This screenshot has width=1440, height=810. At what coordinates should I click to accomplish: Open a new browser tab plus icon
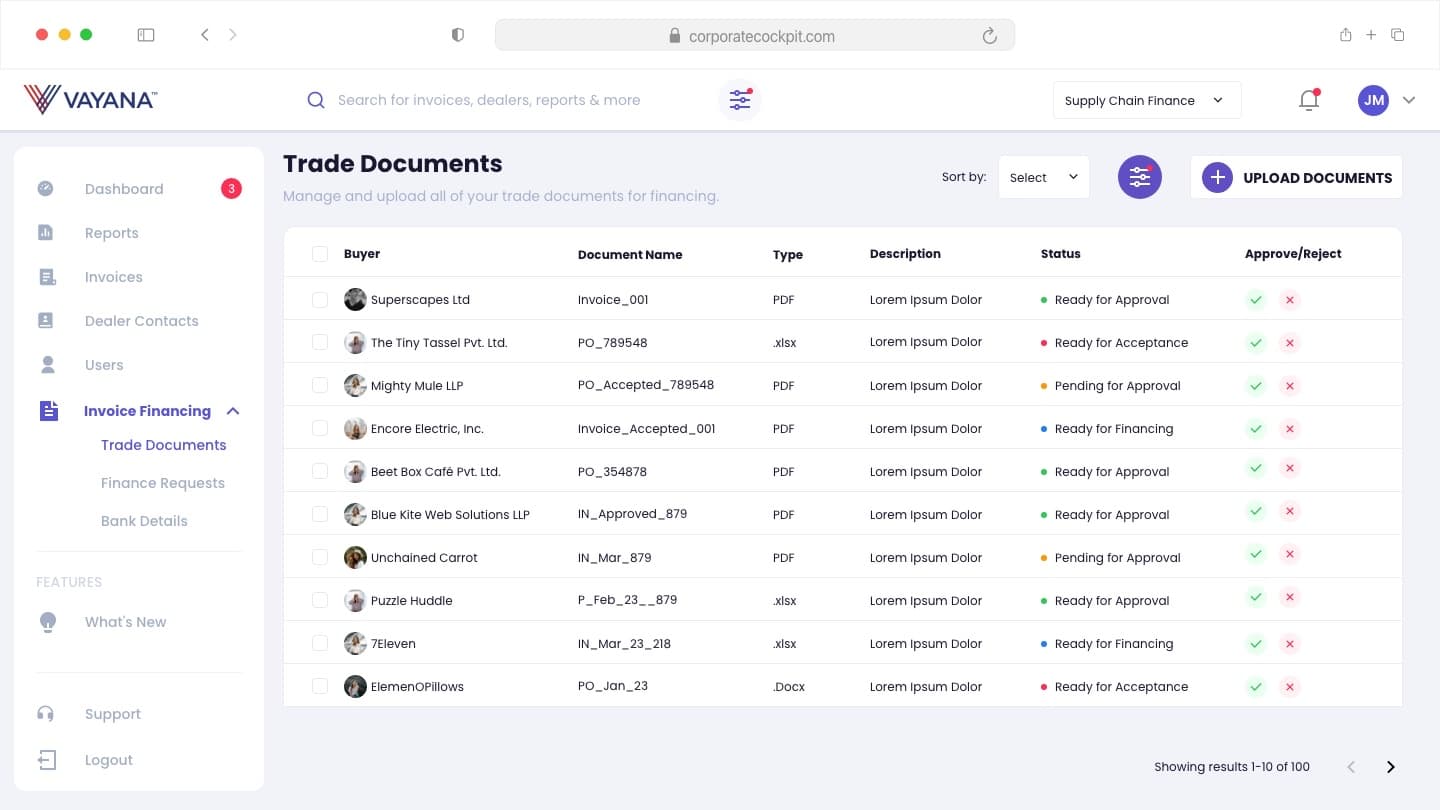coord(1371,35)
